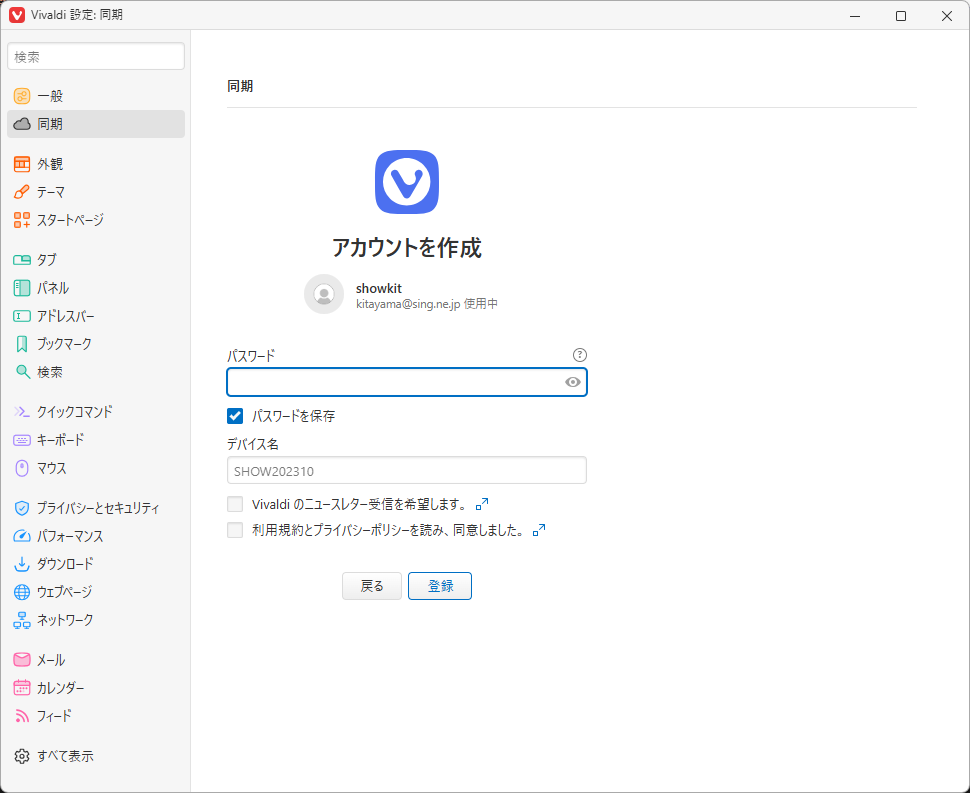Select the アドレスバー label in sidebar
The height and width of the screenshot is (793, 970).
(x=66, y=316)
